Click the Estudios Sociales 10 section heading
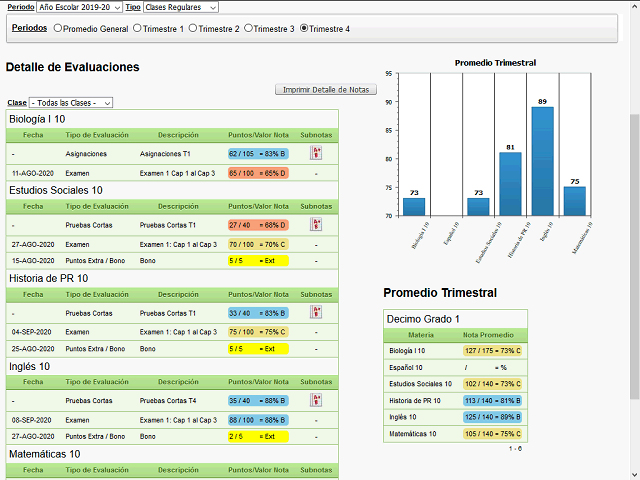The width and height of the screenshot is (640, 480). pos(56,190)
